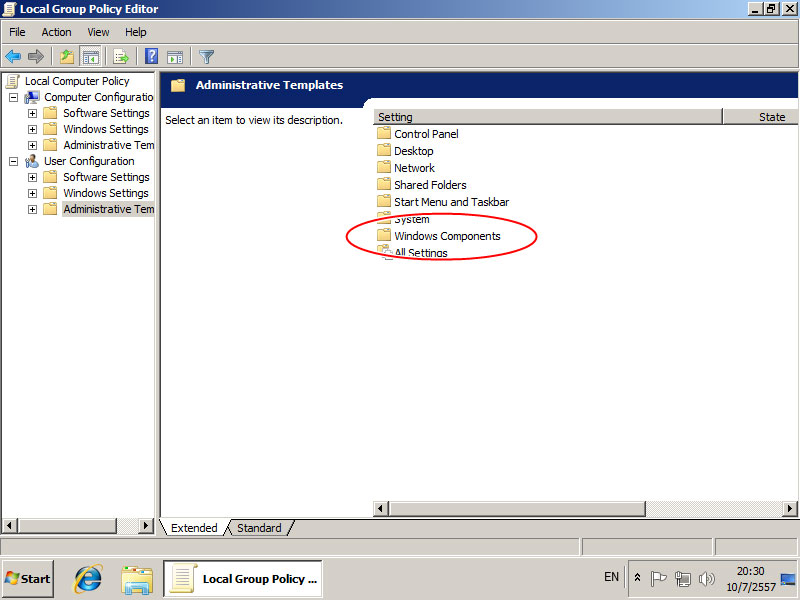Select the Computer Configuration label

tap(98, 97)
